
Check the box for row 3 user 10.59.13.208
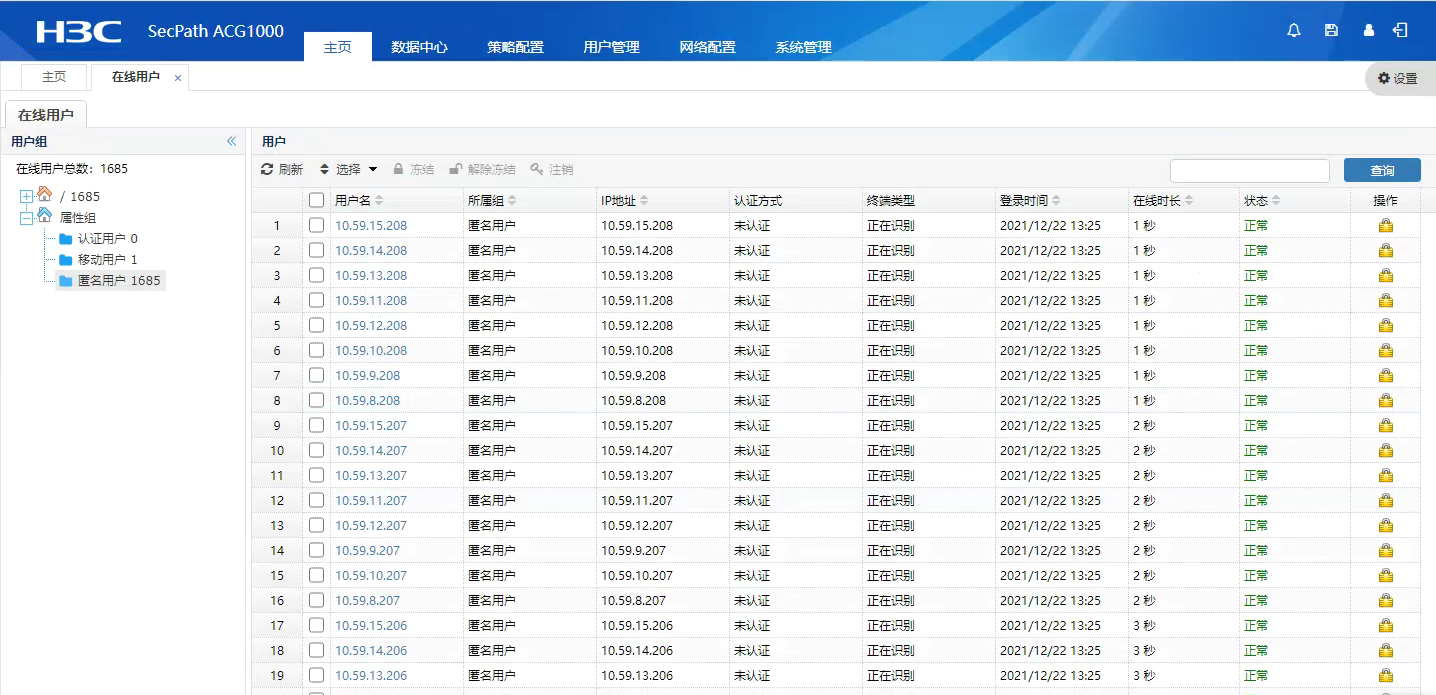tap(316, 275)
